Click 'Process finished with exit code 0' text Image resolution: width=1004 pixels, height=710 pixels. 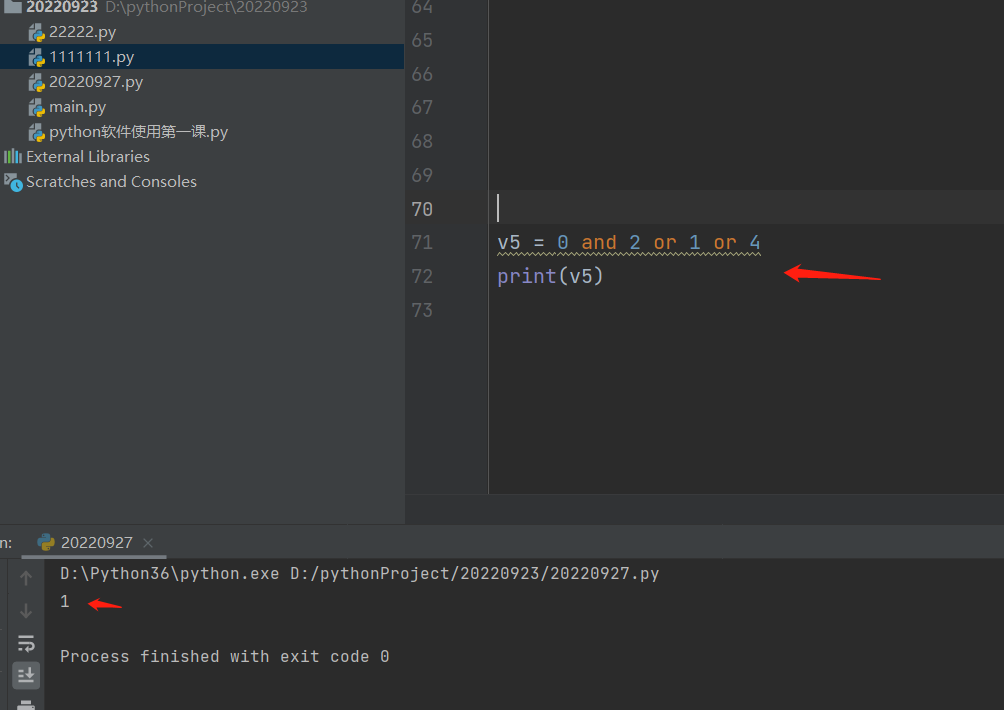[x=225, y=657]
